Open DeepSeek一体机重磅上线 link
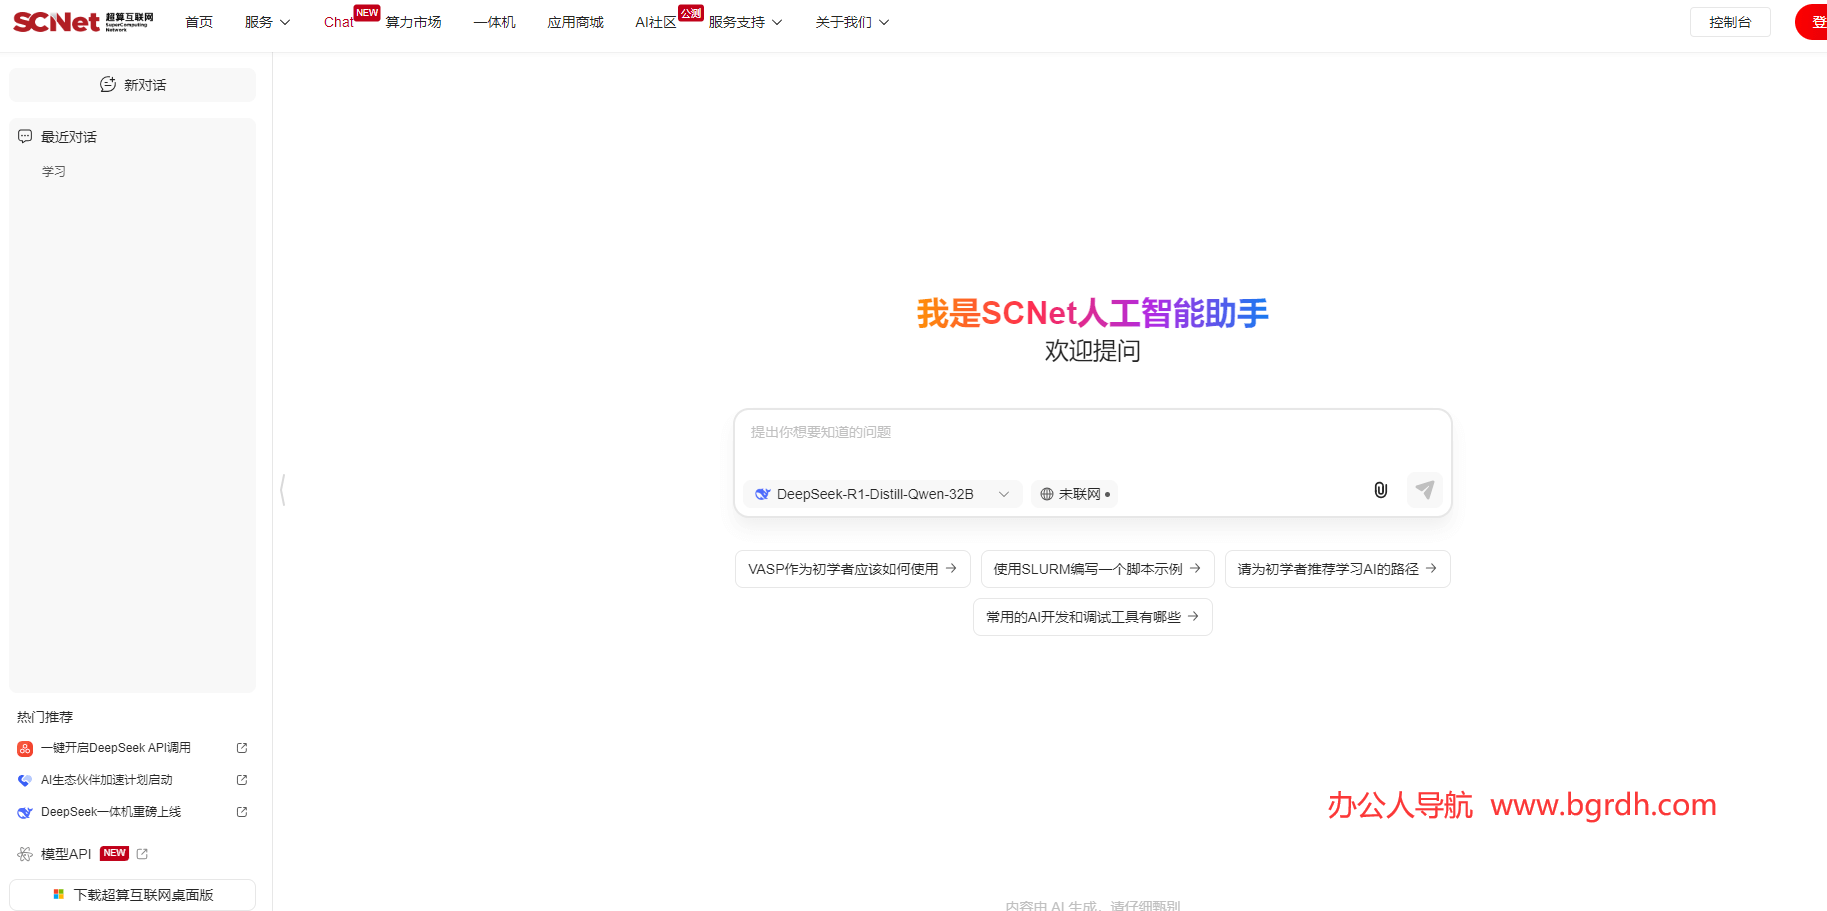Image resolution: width=1827 pixels, height=911 pixels. point(111,812)
